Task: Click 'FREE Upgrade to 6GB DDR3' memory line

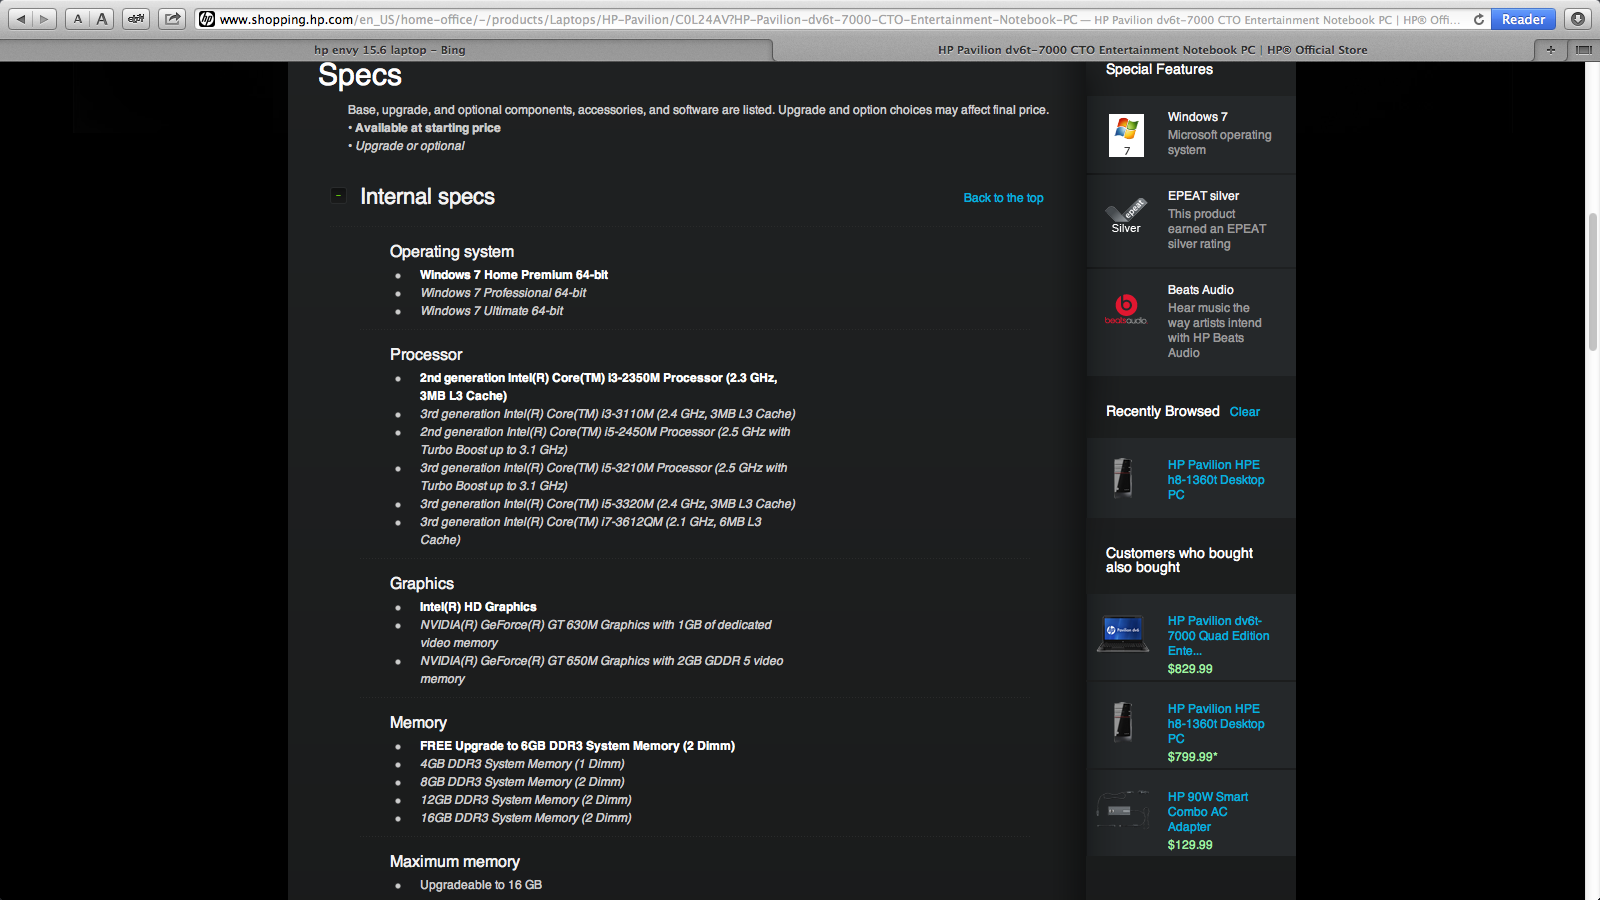Action: coord(577,746)
